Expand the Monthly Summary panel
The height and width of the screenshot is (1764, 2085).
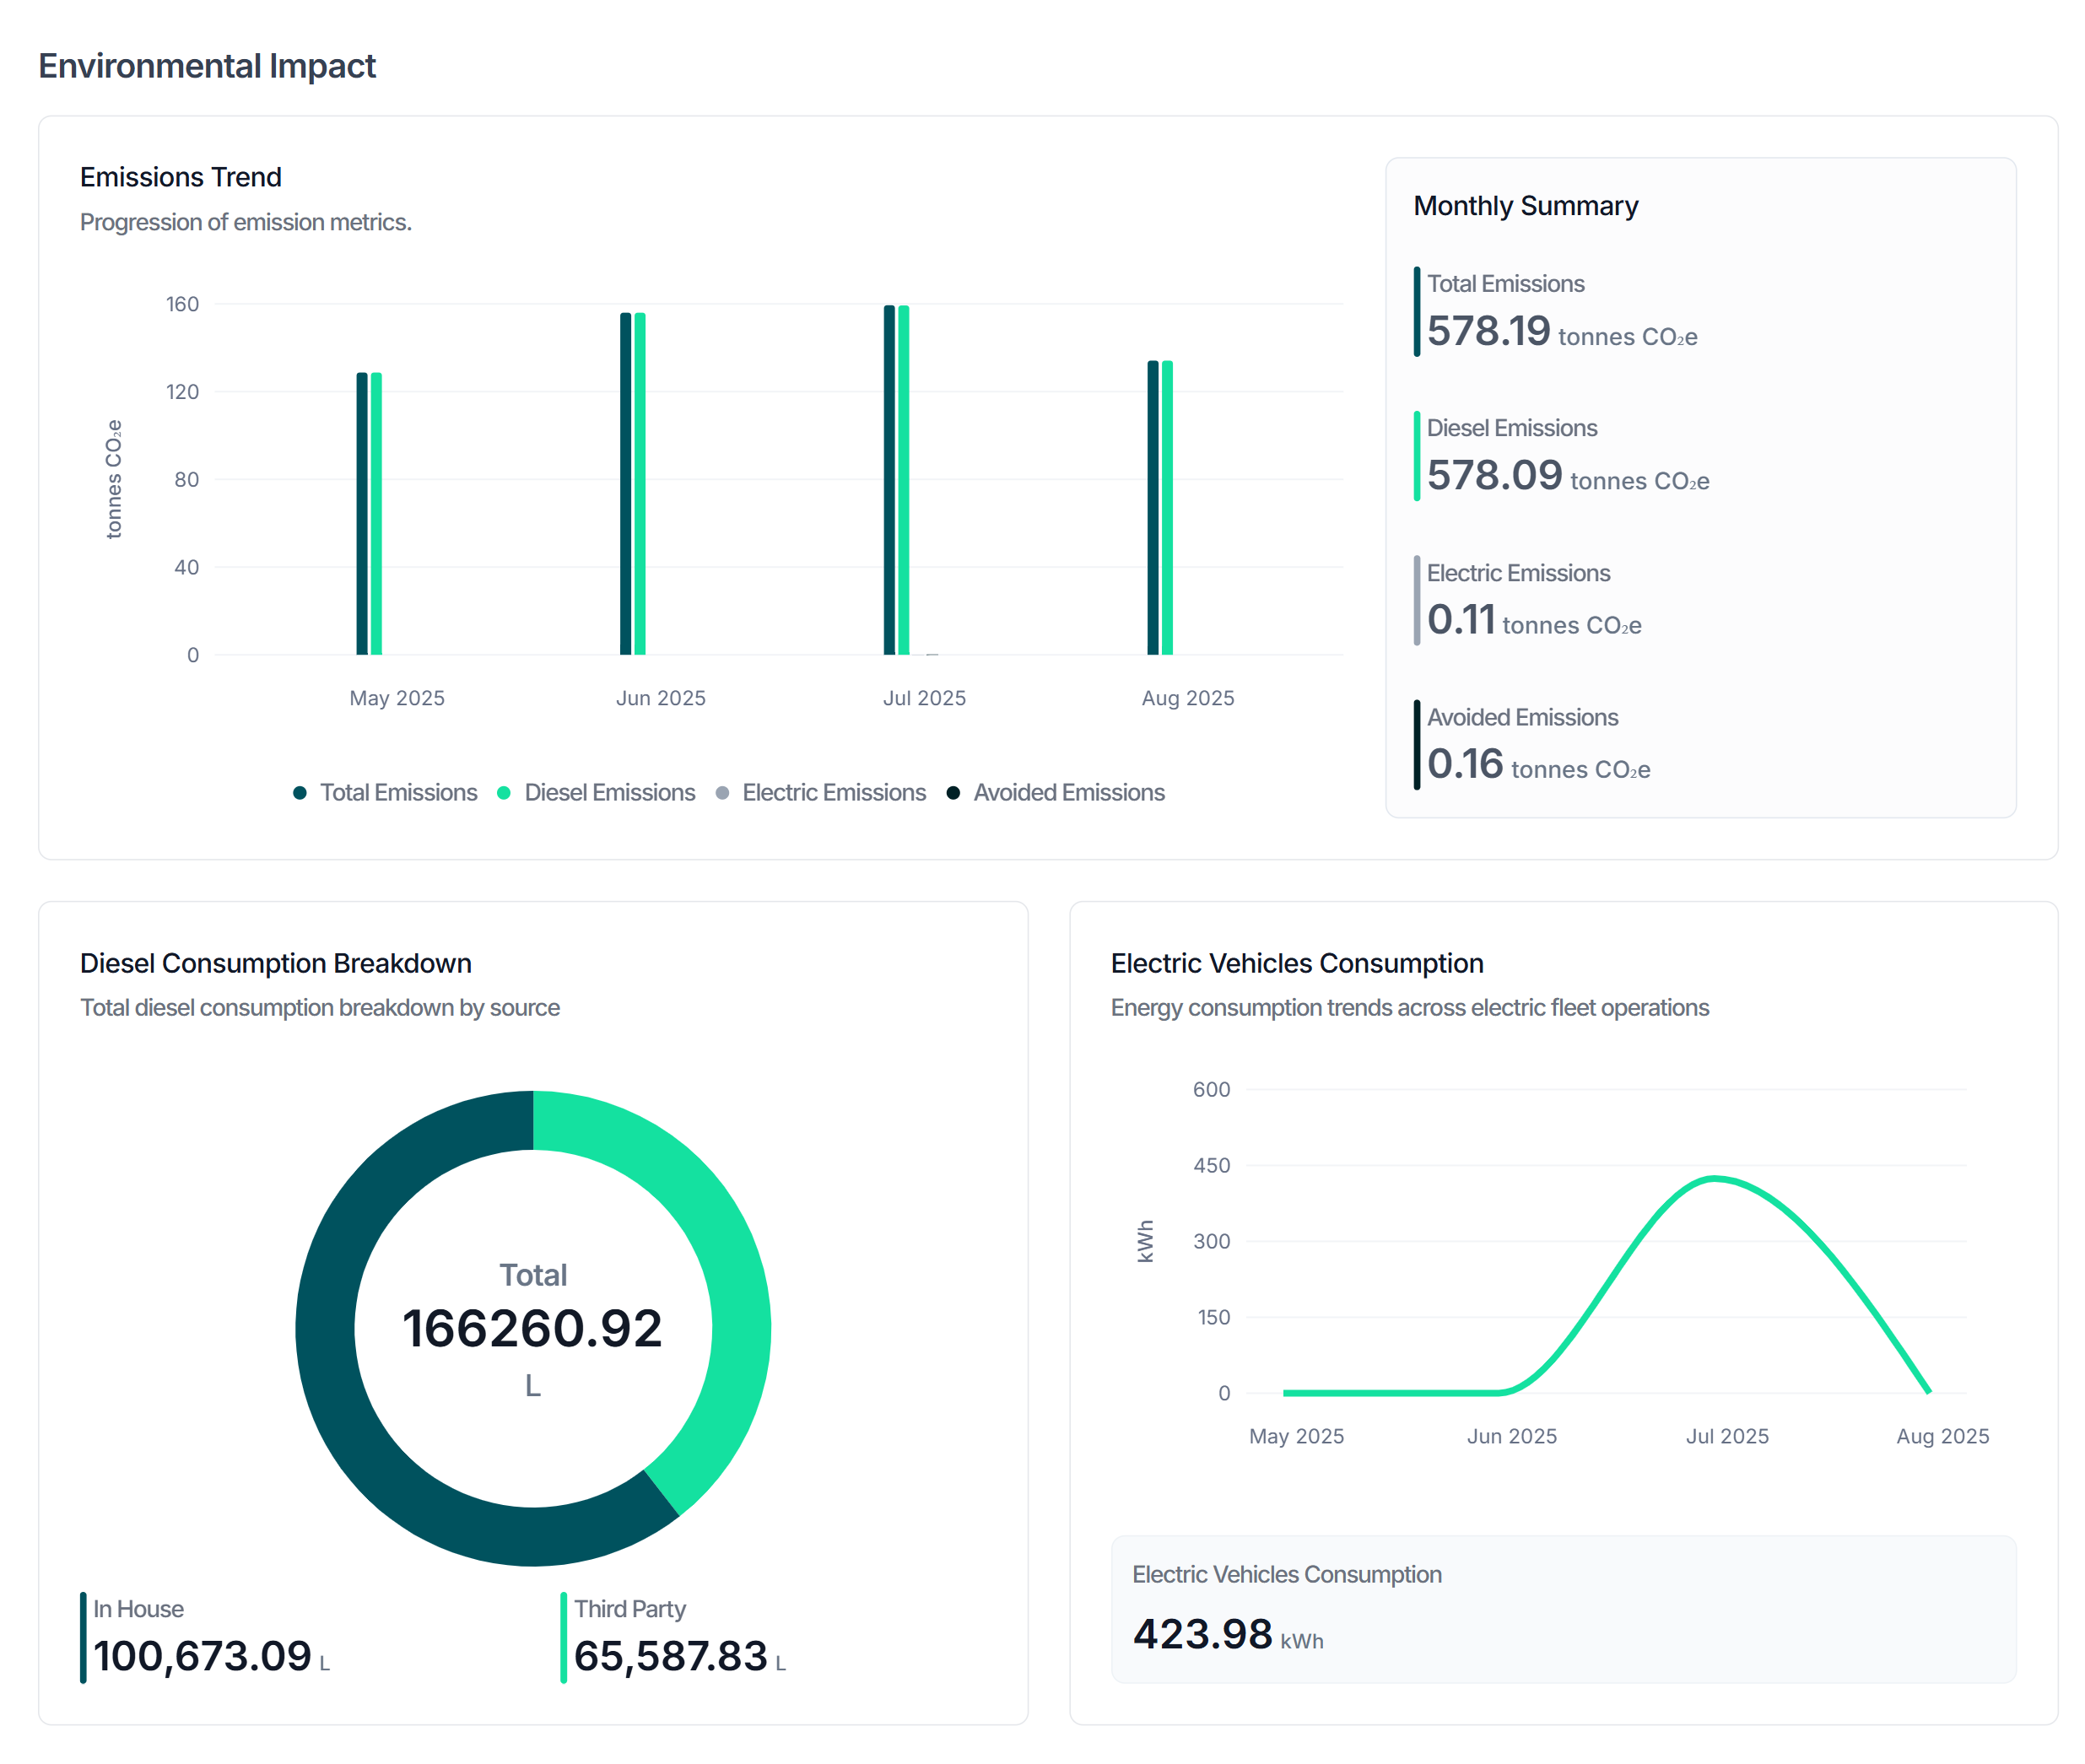coord(1700,490)
